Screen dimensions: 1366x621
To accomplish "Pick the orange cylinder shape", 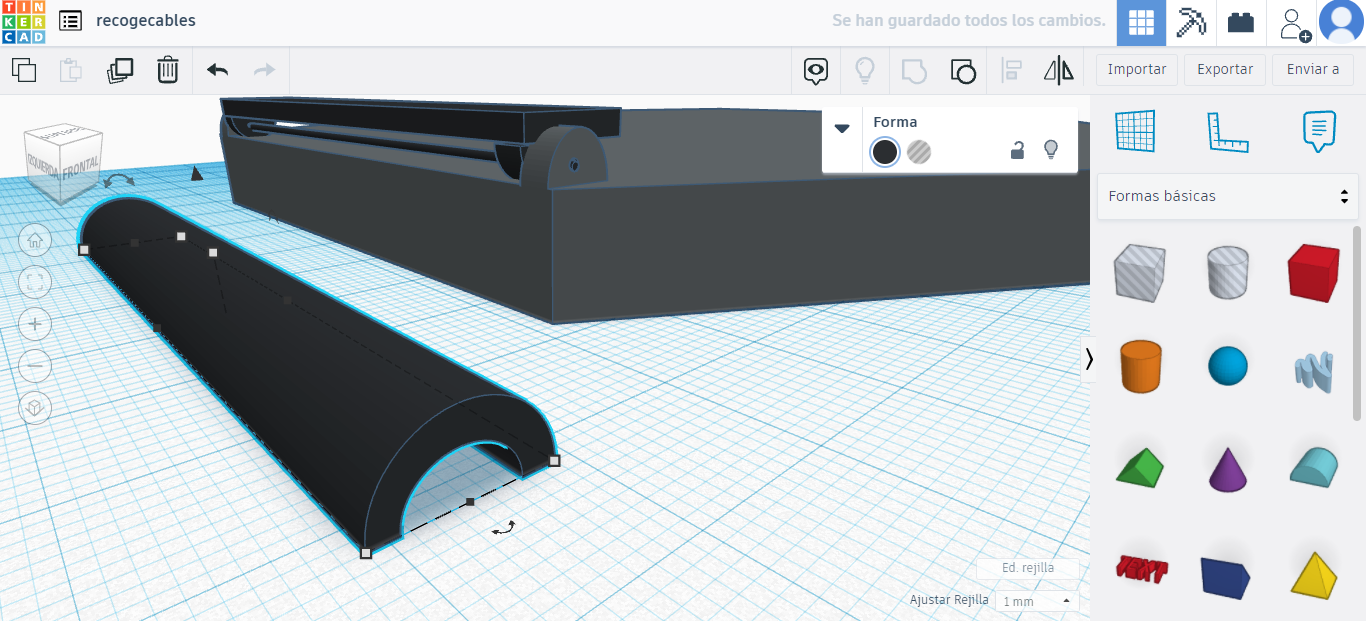I will 1139,366.
